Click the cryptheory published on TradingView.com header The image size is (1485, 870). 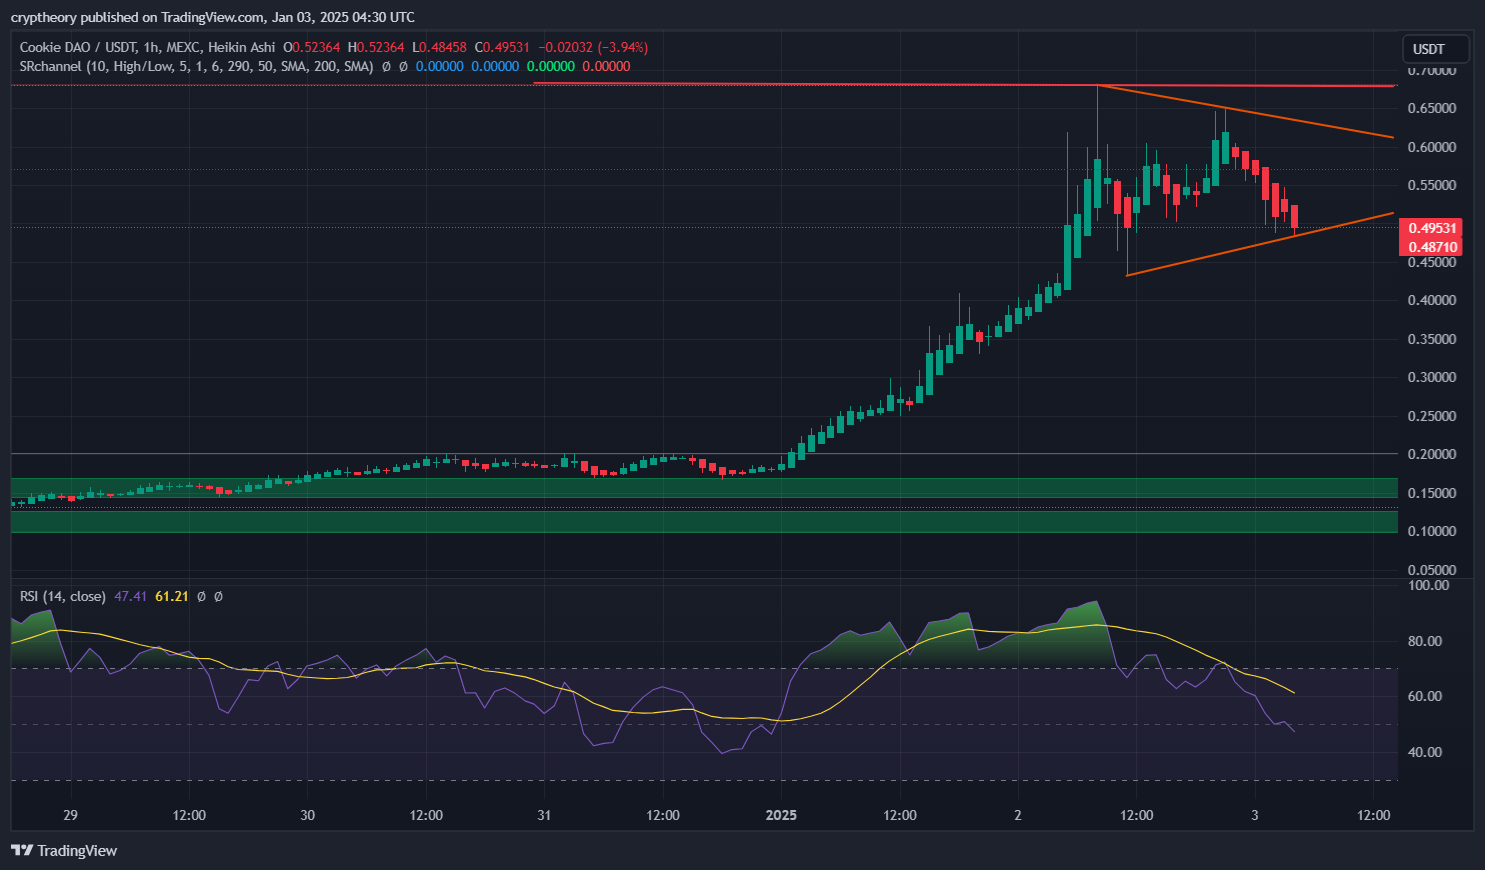pos(212,17)
